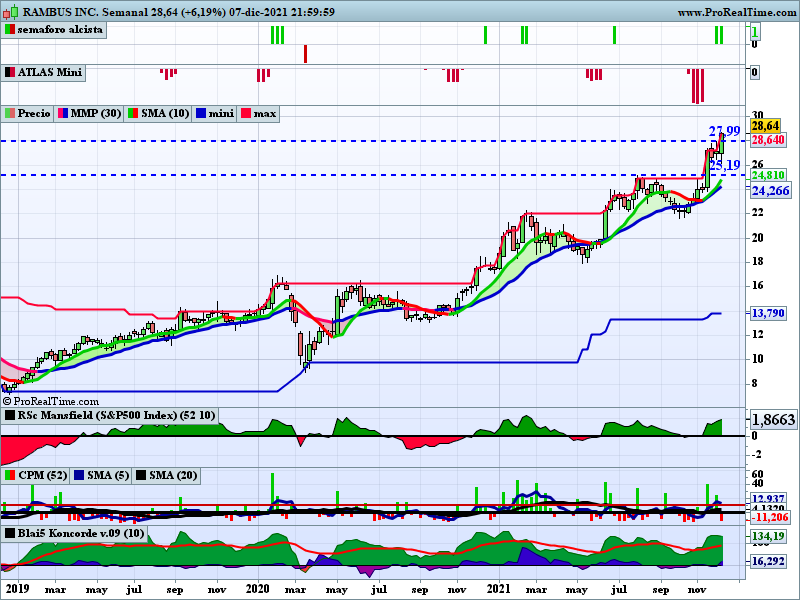Click the yellow 28,64 current price tag
This screenshot has width=800, height=600.
(x=765, y=126)
